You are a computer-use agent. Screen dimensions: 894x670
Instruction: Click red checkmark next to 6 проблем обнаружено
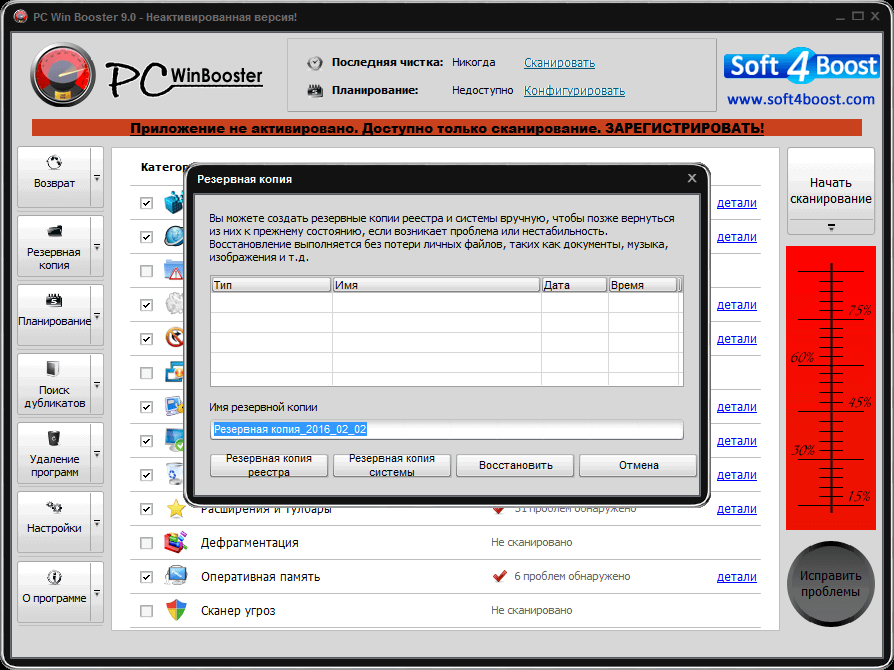coord(499,576)
